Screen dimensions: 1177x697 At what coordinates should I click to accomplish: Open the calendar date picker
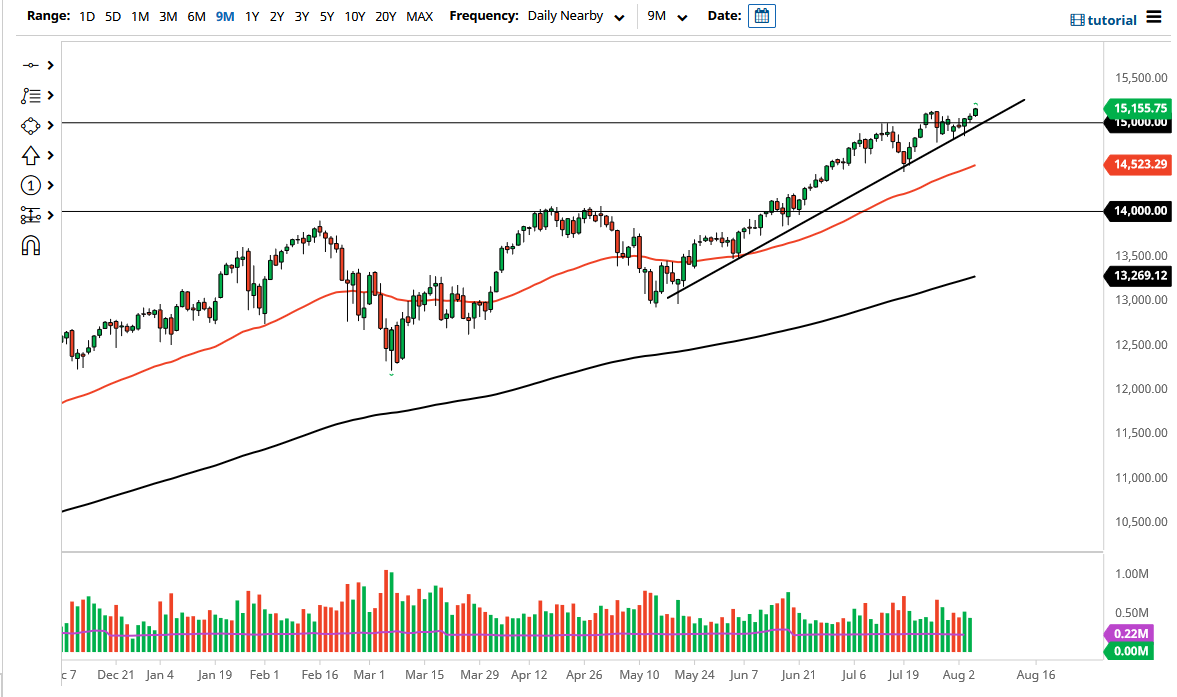[761, 15]
